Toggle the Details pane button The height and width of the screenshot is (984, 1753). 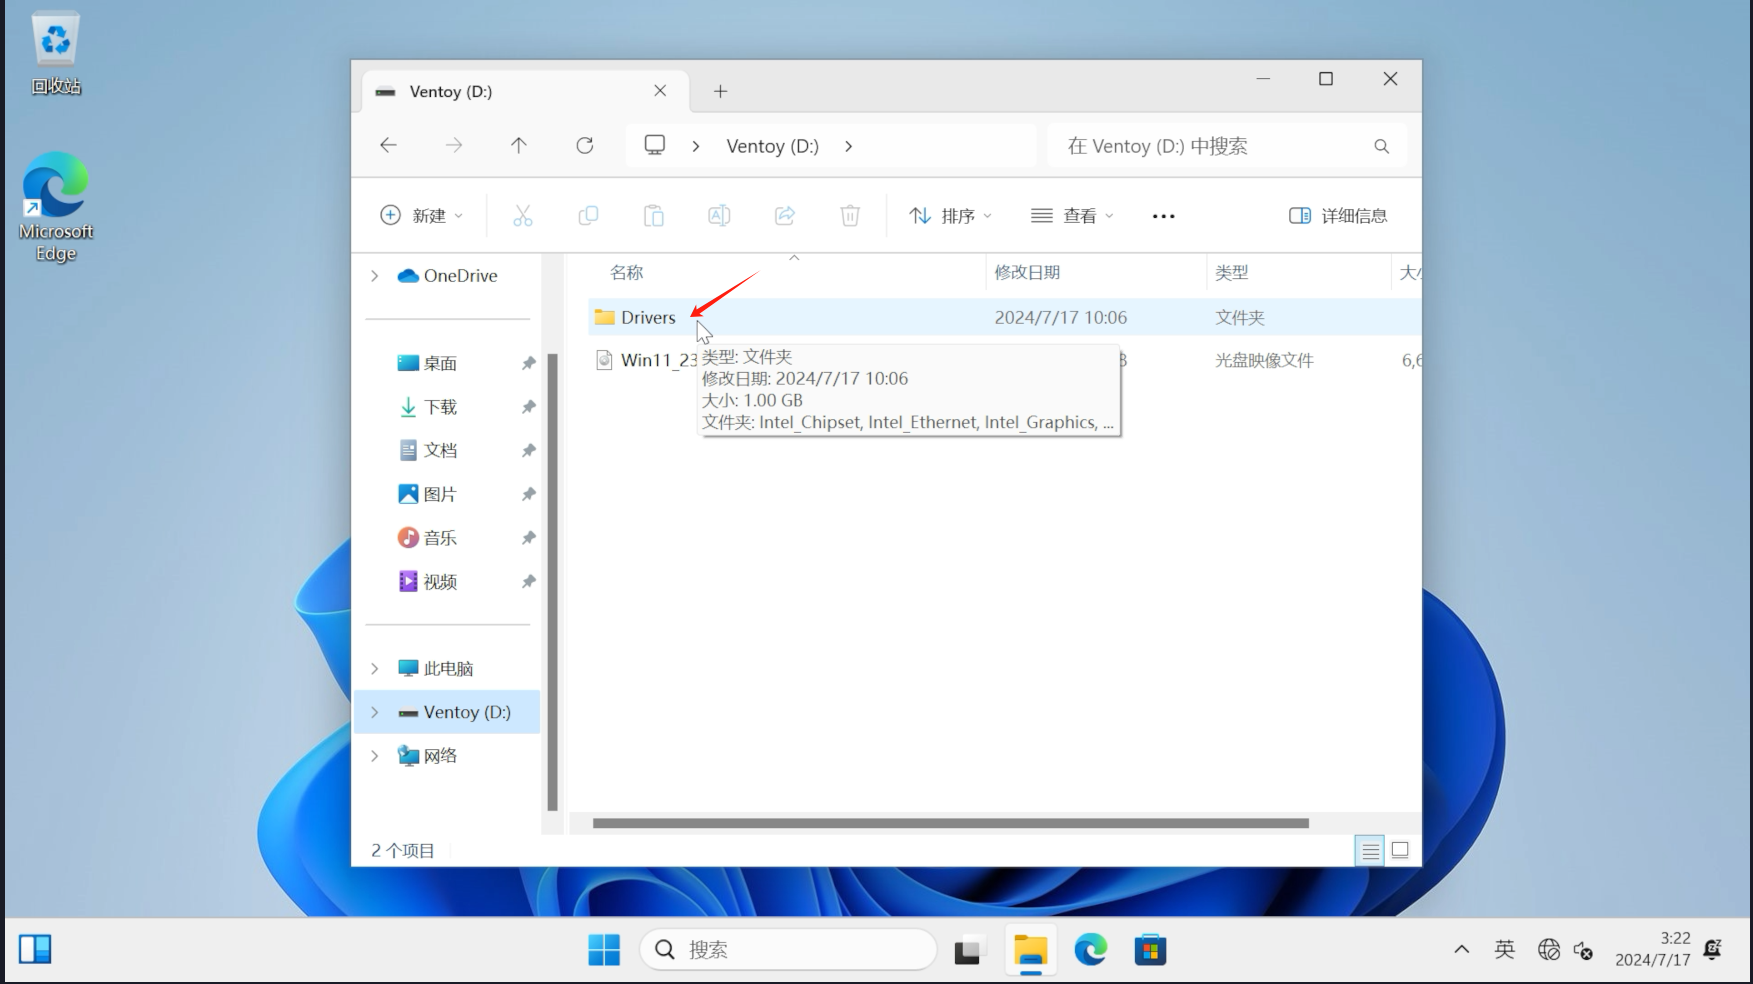1338,215
